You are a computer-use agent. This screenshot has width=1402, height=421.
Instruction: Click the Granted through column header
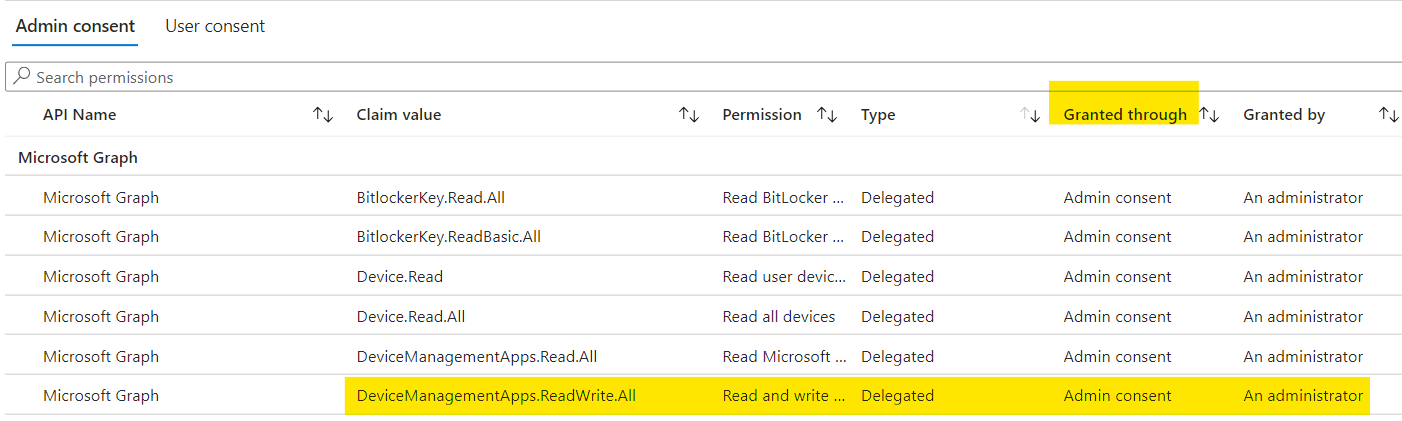click(1125, 115)
